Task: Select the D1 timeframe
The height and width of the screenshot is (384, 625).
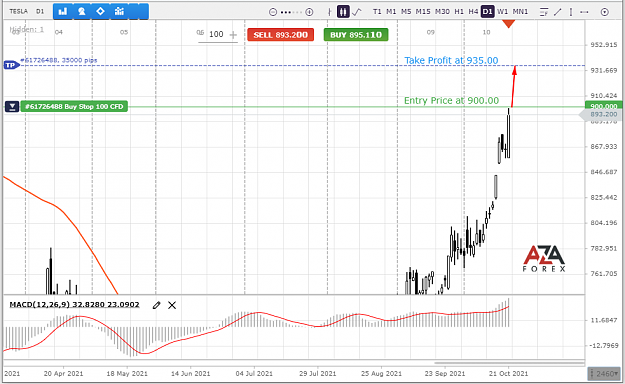Action: tap(487, 12)
